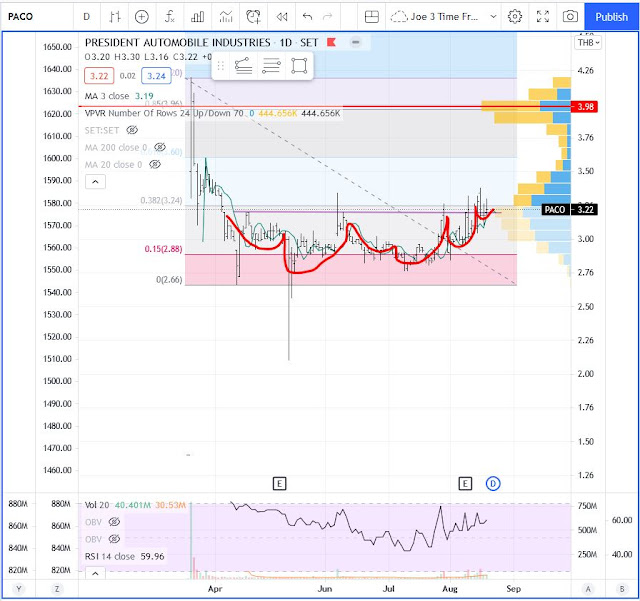
Task: Undo the last chart action
Action: [x=307, y=17]
